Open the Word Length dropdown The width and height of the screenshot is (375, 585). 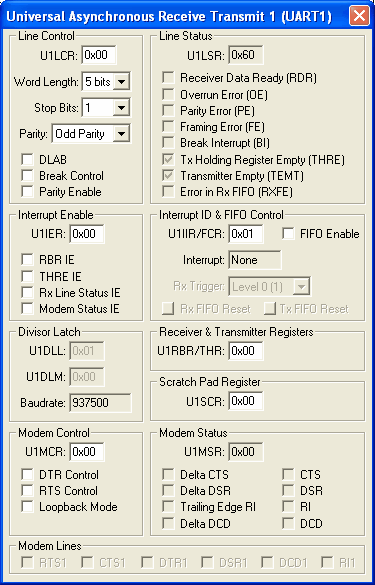122,82
